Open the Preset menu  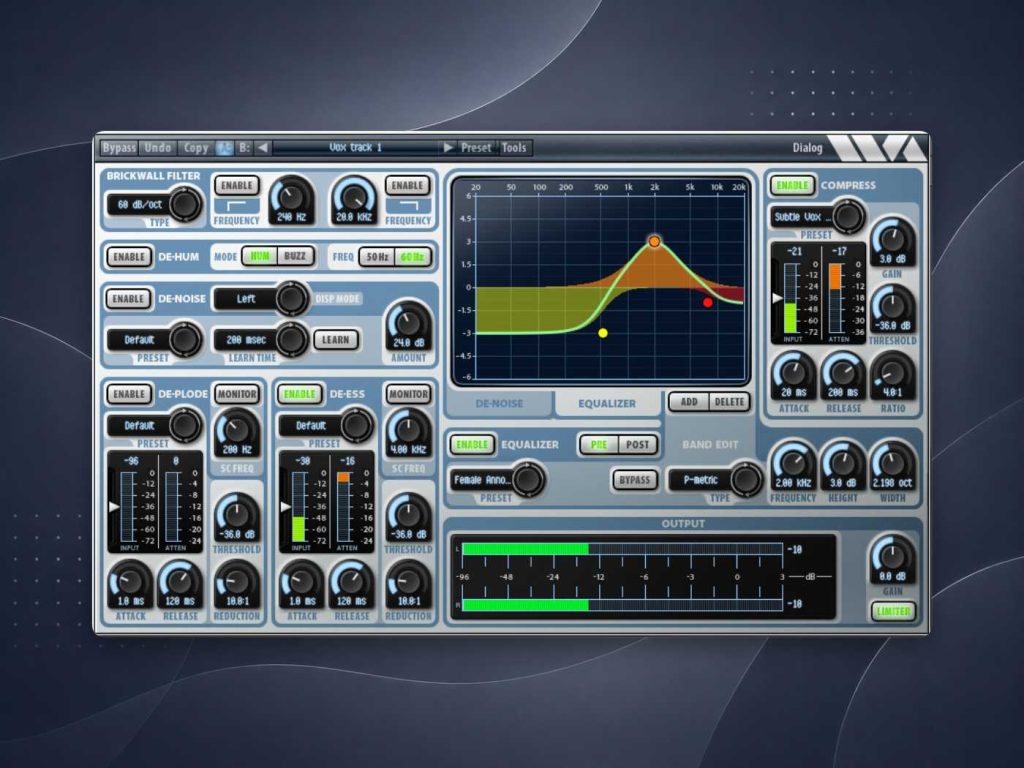pyautogui.click(x=476, y=148)
